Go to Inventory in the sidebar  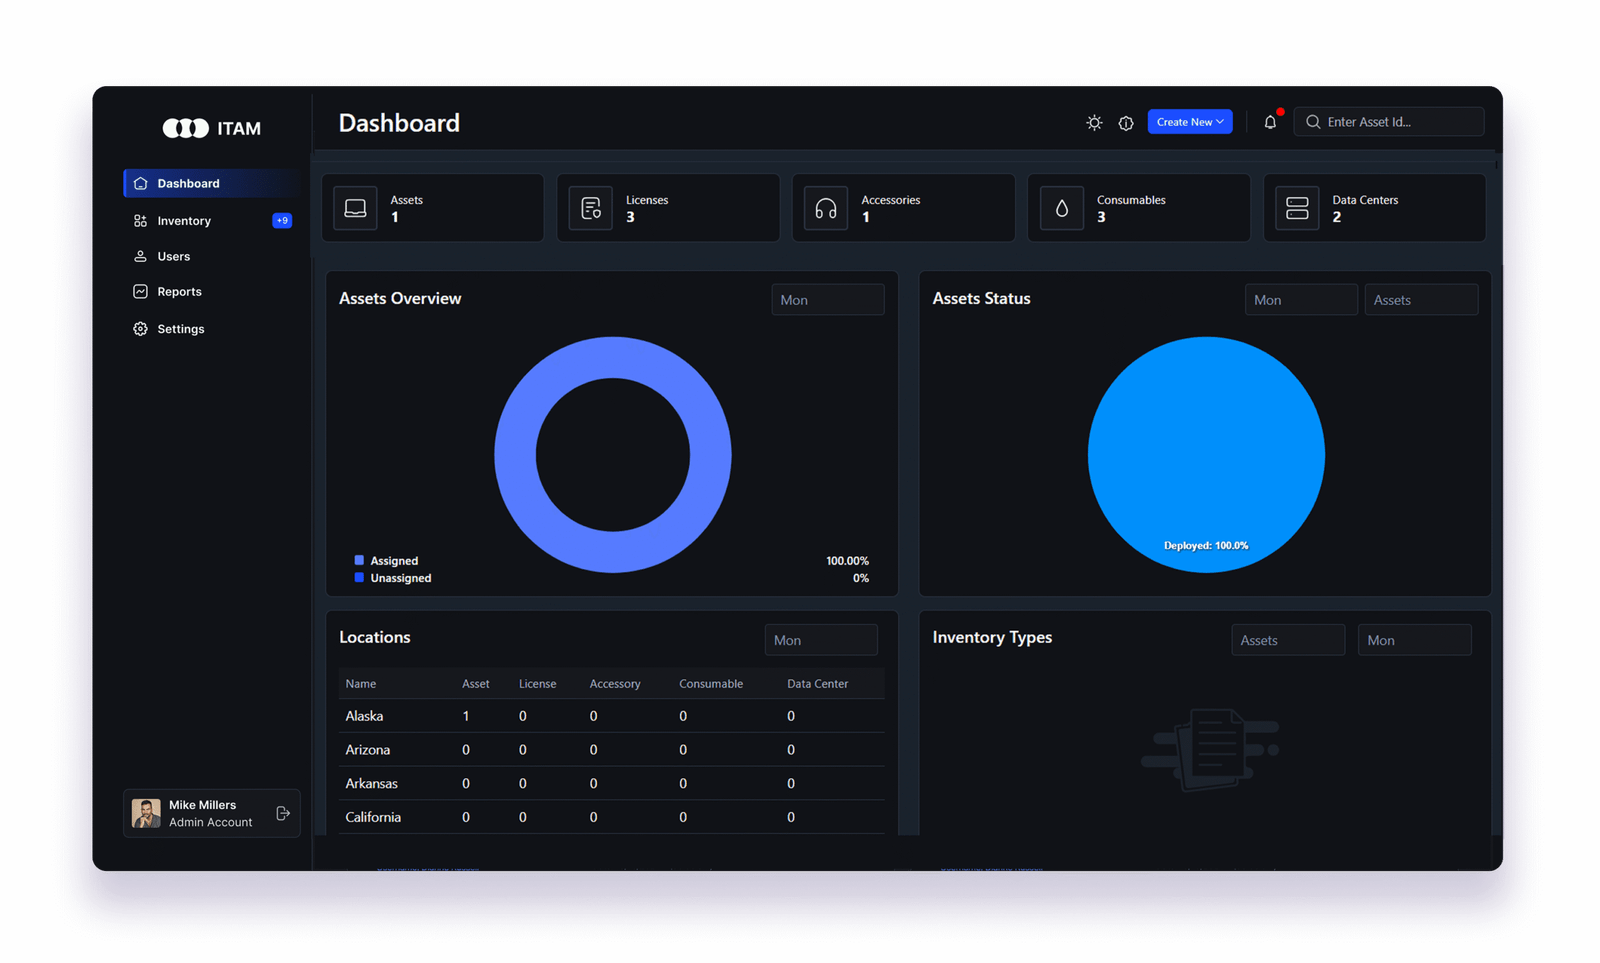coord(184,221)
